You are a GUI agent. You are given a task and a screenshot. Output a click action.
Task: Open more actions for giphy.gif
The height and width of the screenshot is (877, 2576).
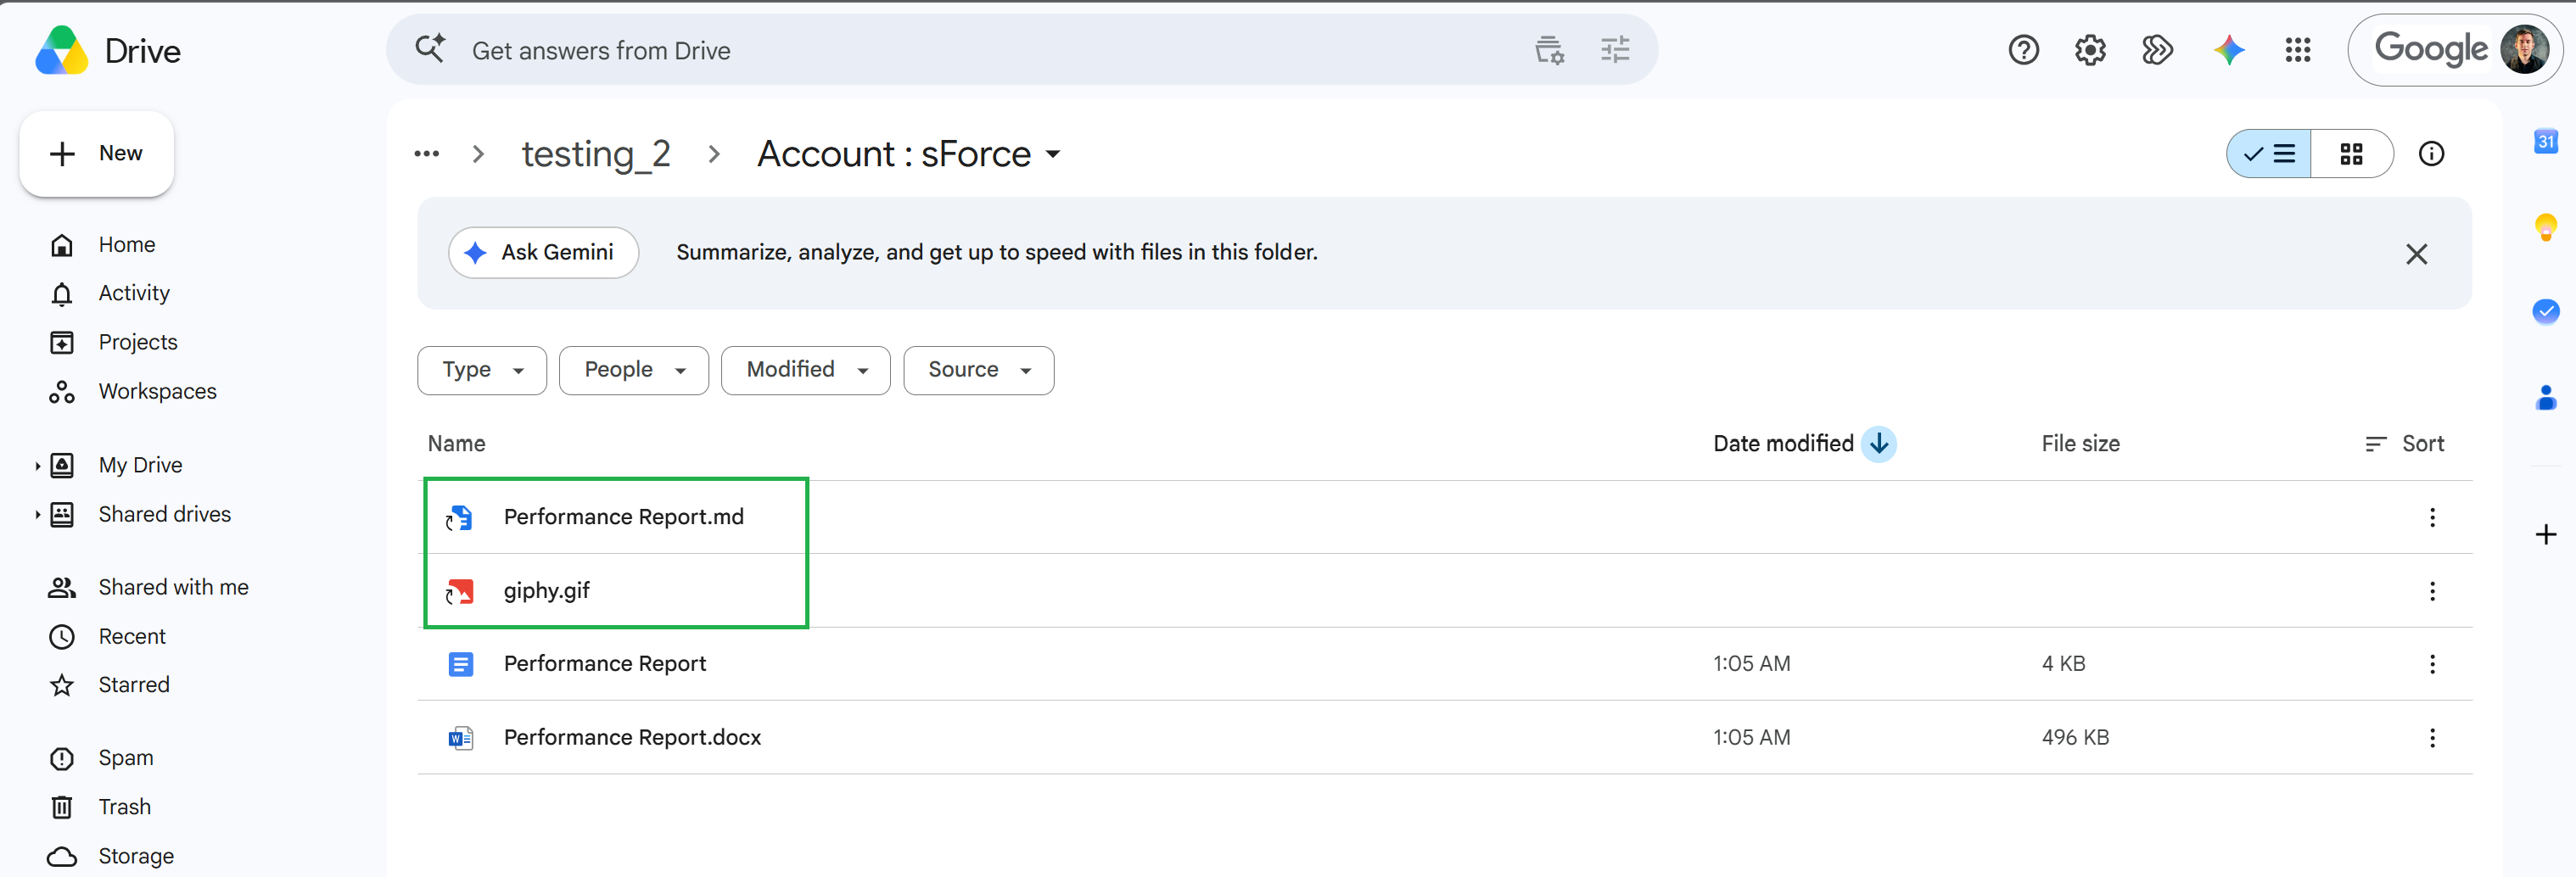pos(2432,591)
